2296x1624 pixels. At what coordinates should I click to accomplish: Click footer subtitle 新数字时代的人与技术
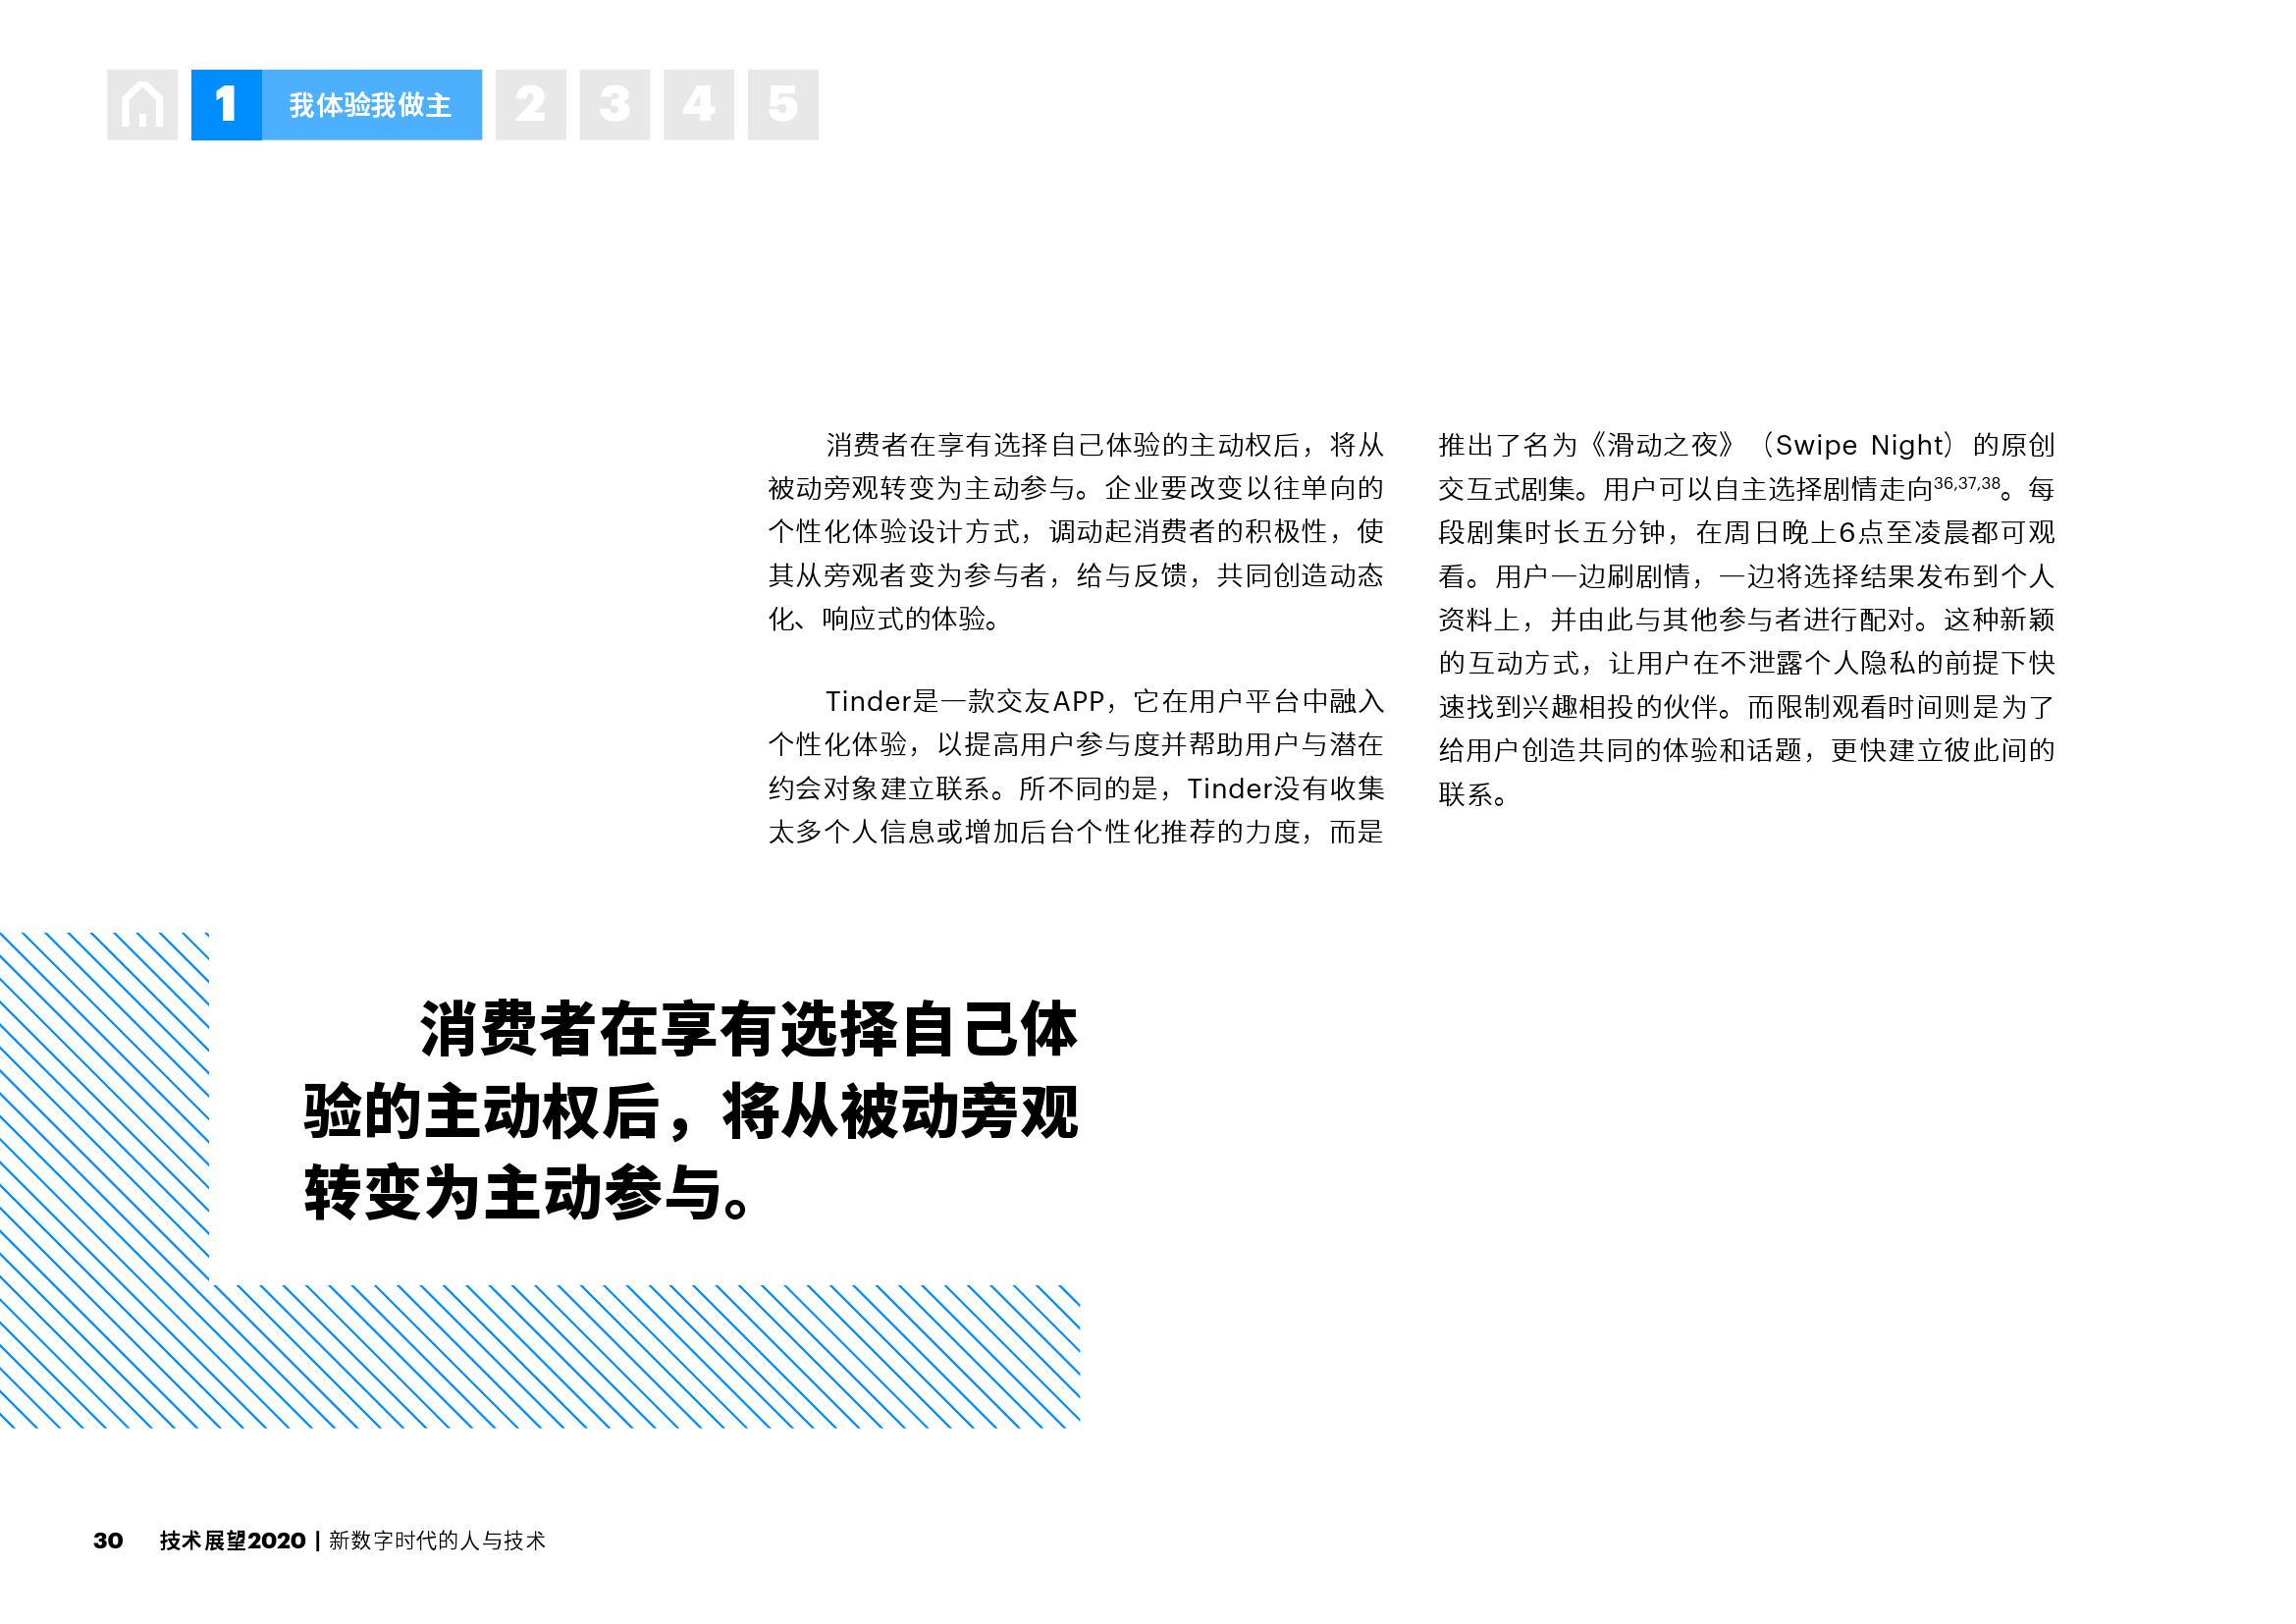tap(437, 1540)
